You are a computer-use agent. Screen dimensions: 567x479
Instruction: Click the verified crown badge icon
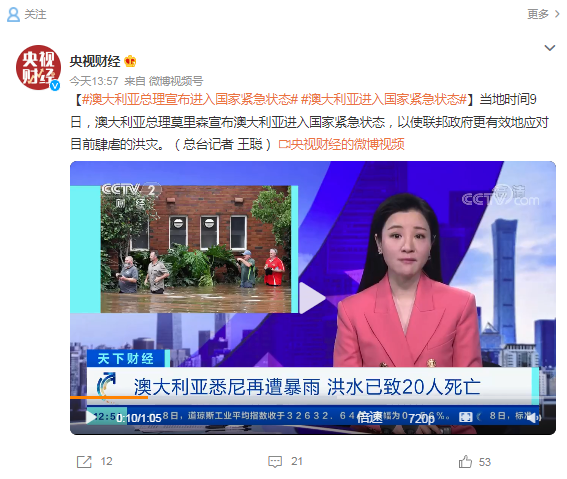[130, 61]
